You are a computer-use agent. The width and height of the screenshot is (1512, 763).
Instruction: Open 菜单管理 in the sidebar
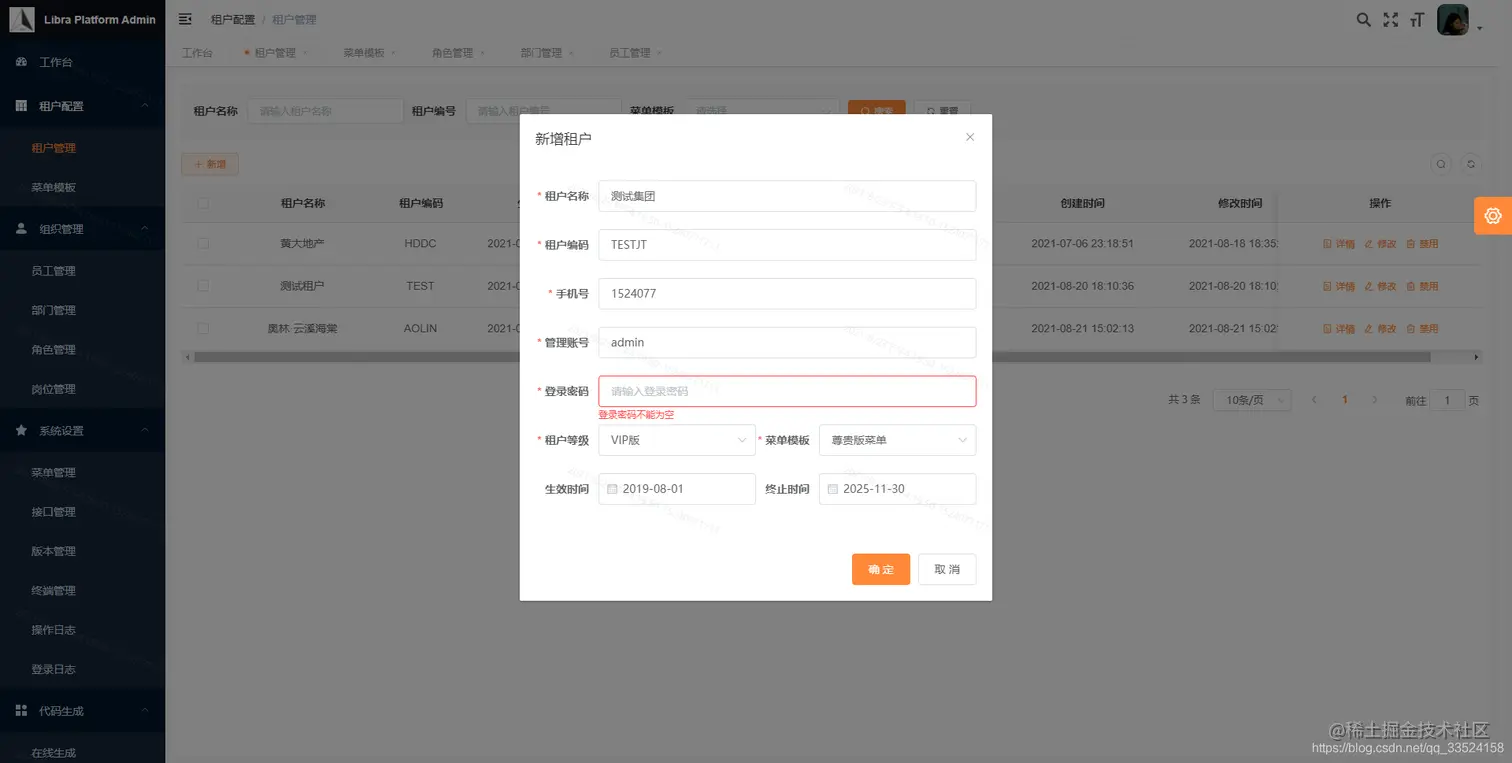53,472
